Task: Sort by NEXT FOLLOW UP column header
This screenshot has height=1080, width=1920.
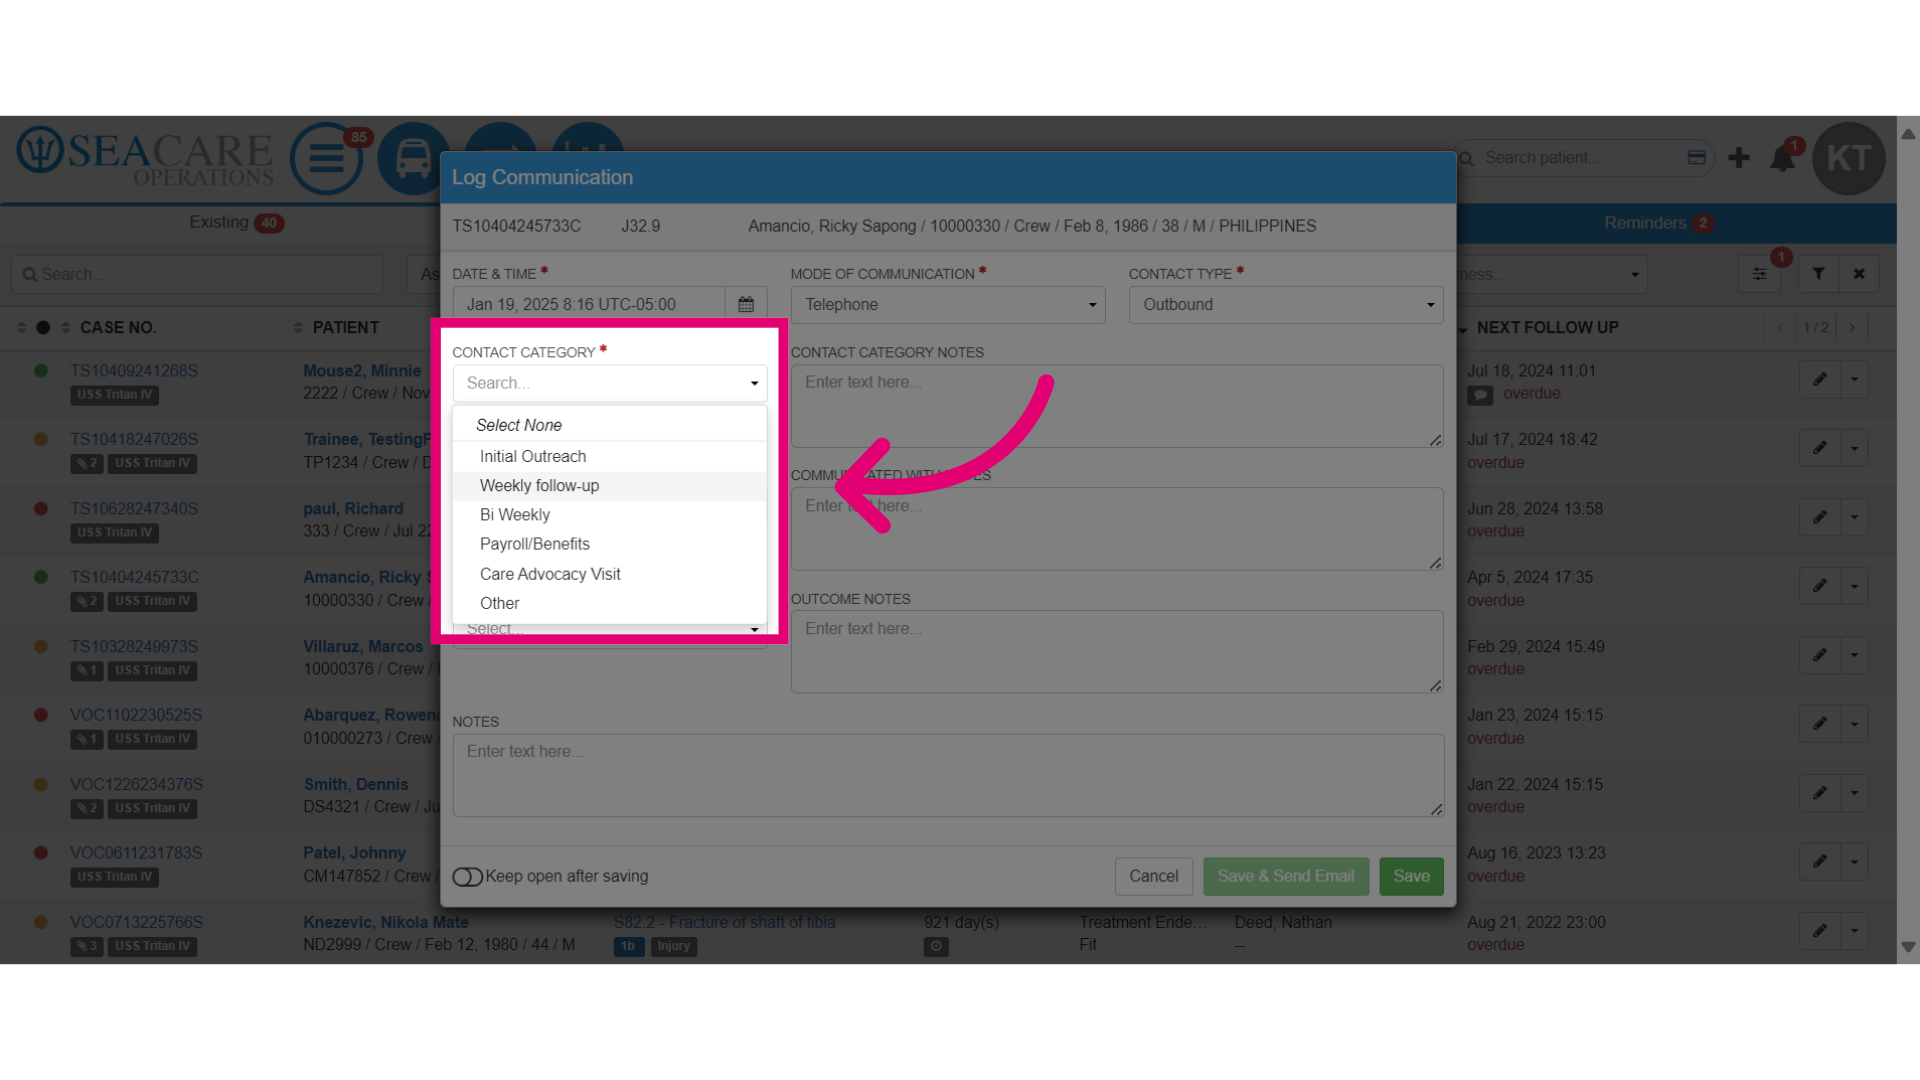Action: pyautogui.click(x=1547, y=328)
